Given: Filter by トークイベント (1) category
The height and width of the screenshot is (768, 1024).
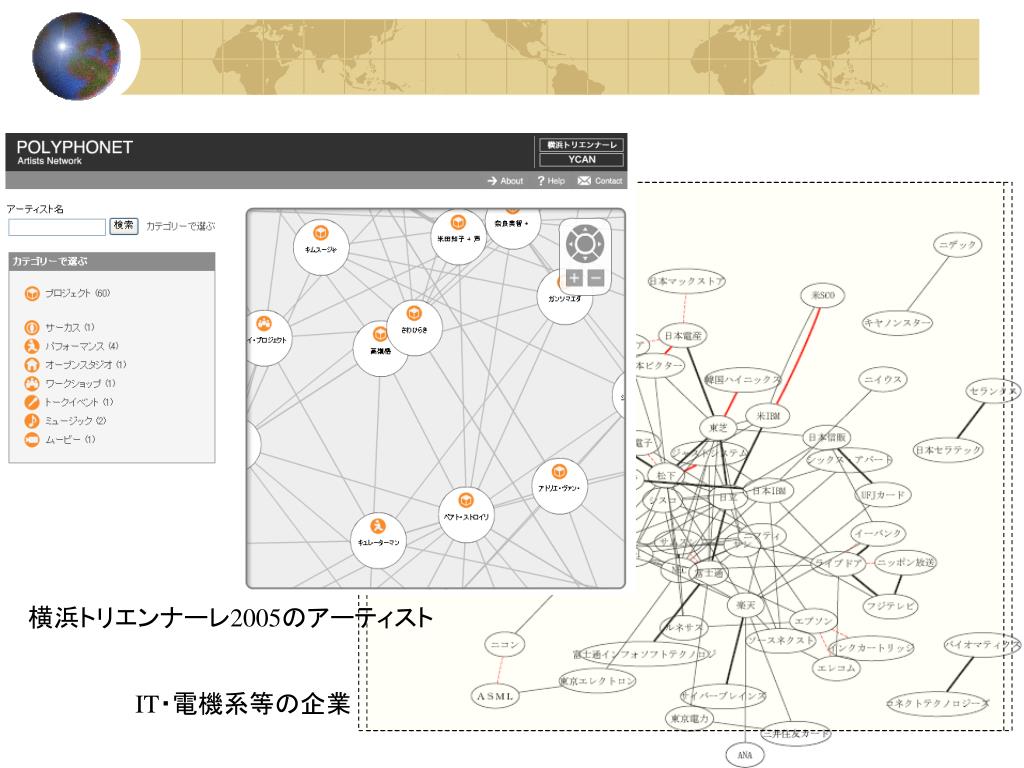Looking at the screenshot, I should pos(79,402).
